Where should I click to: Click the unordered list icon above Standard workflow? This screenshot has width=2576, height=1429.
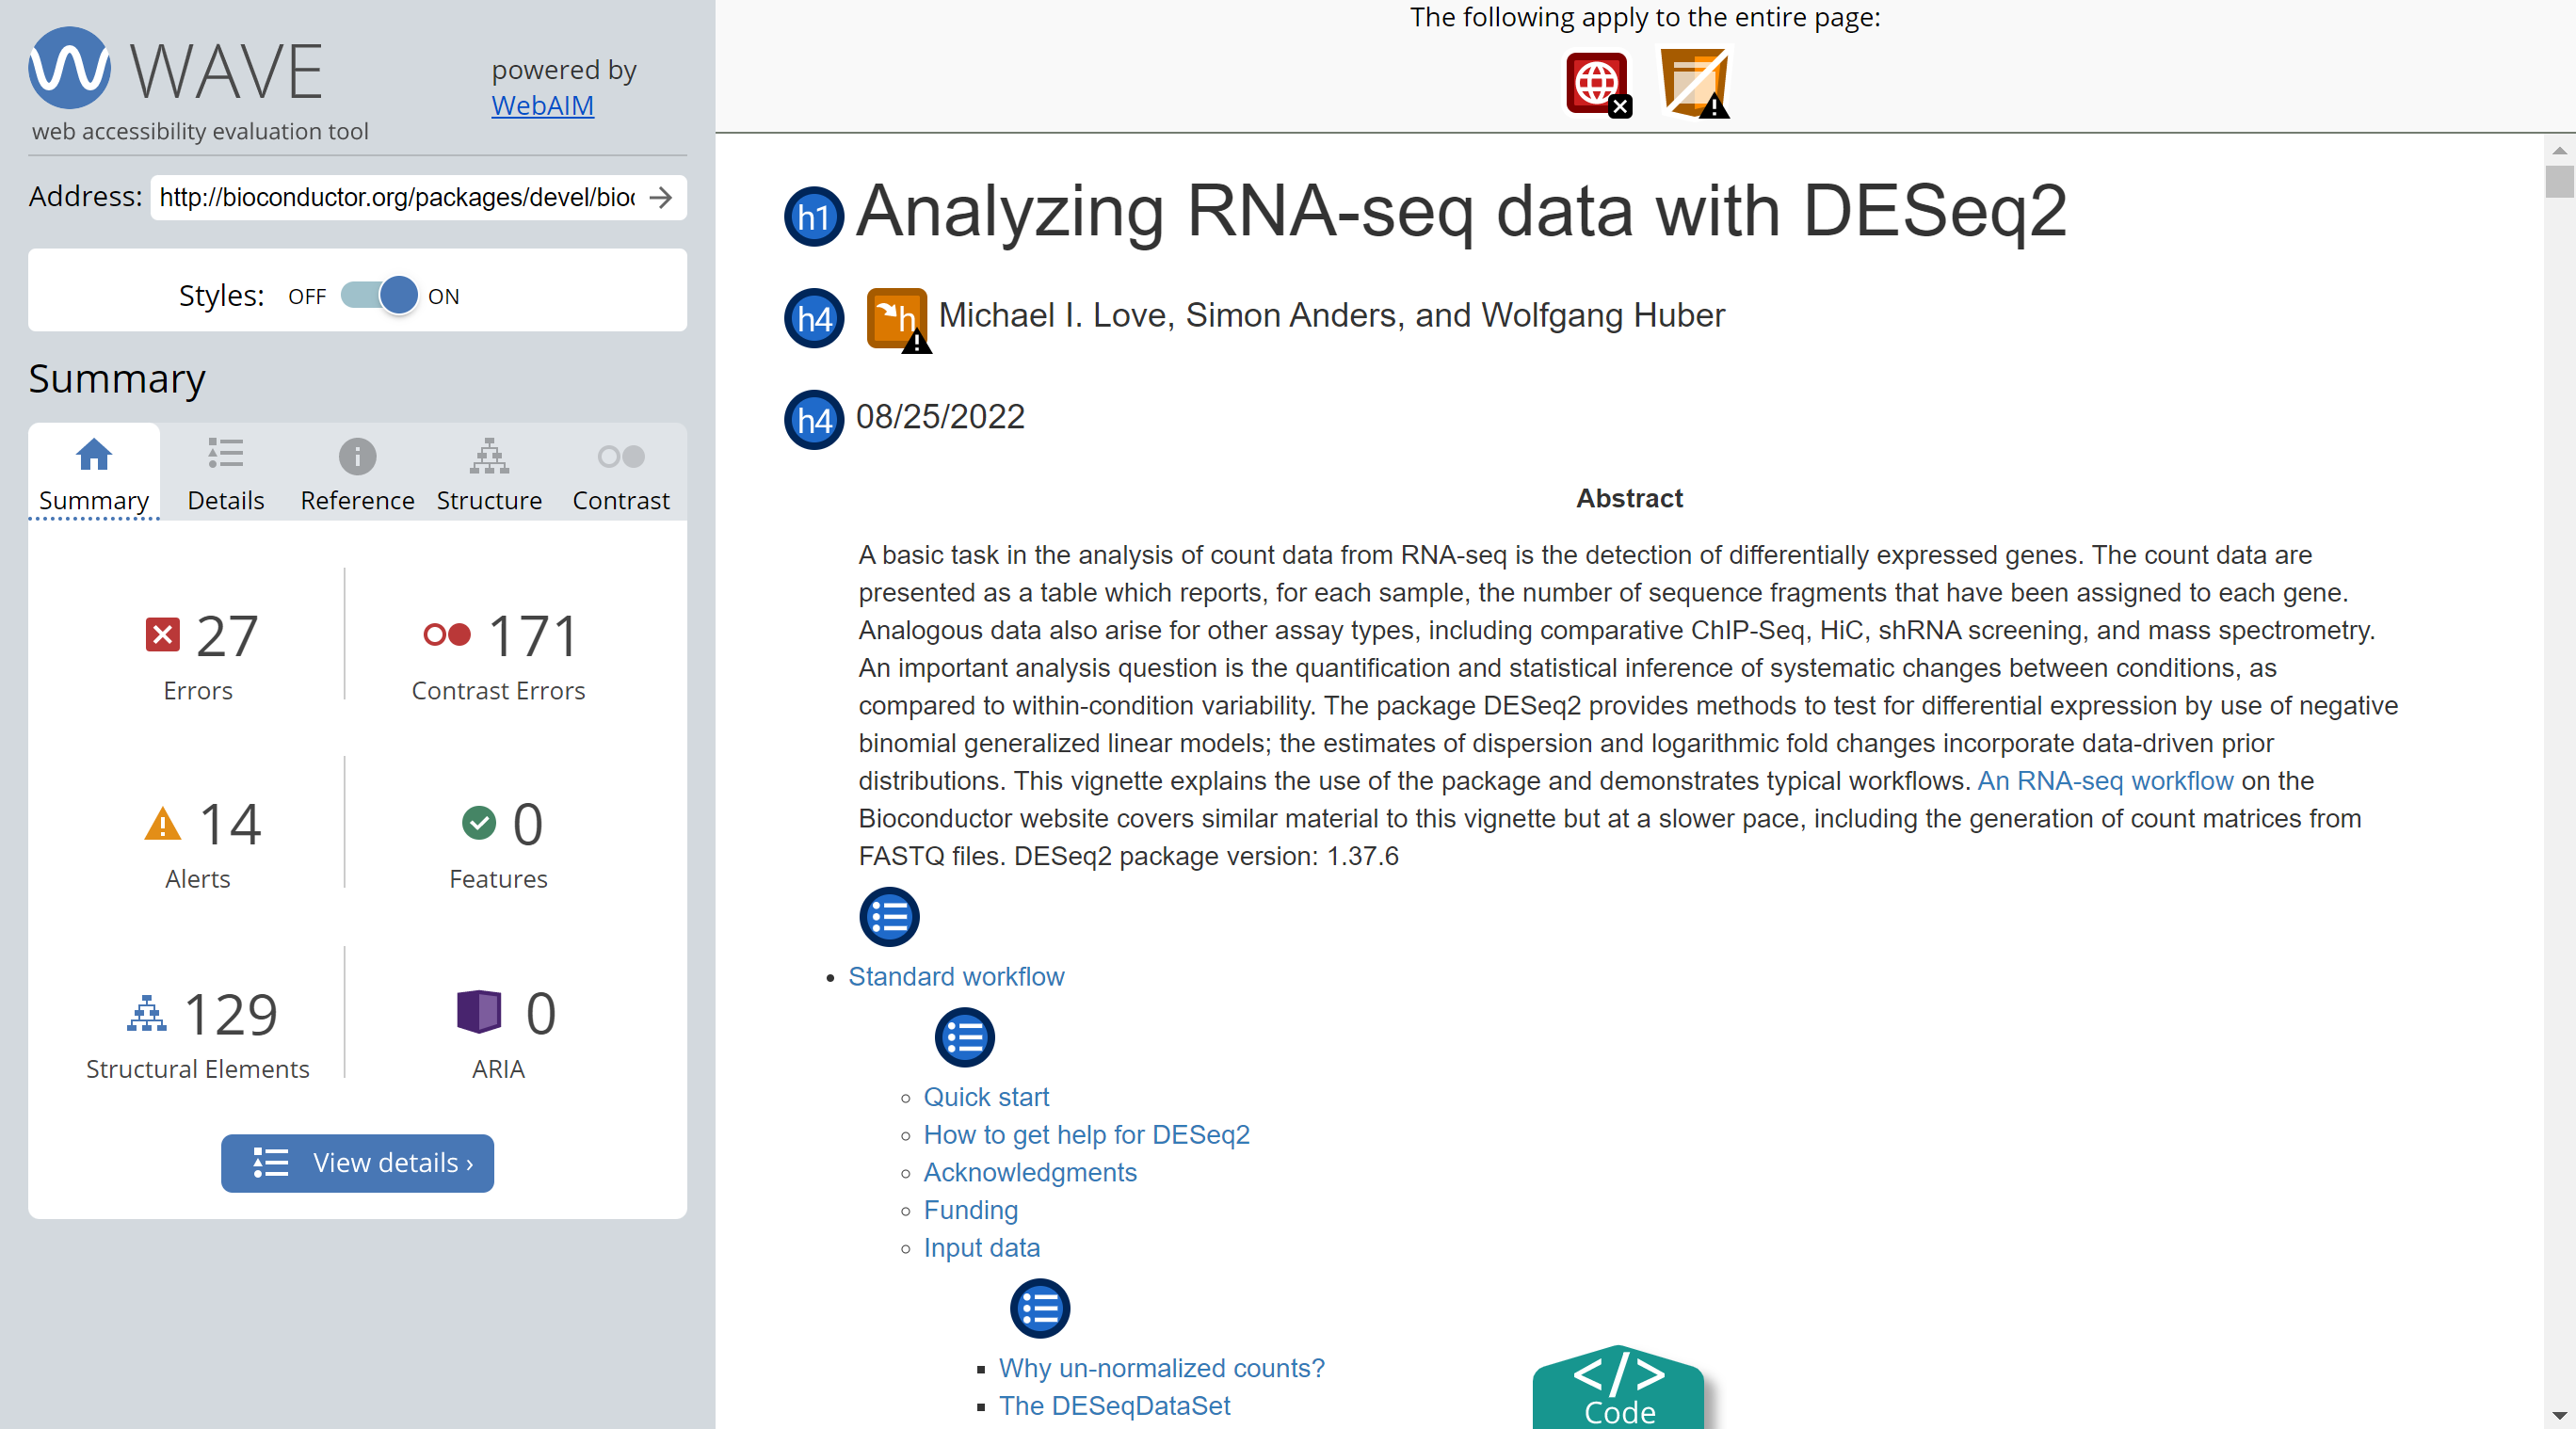tap(888, 916)
